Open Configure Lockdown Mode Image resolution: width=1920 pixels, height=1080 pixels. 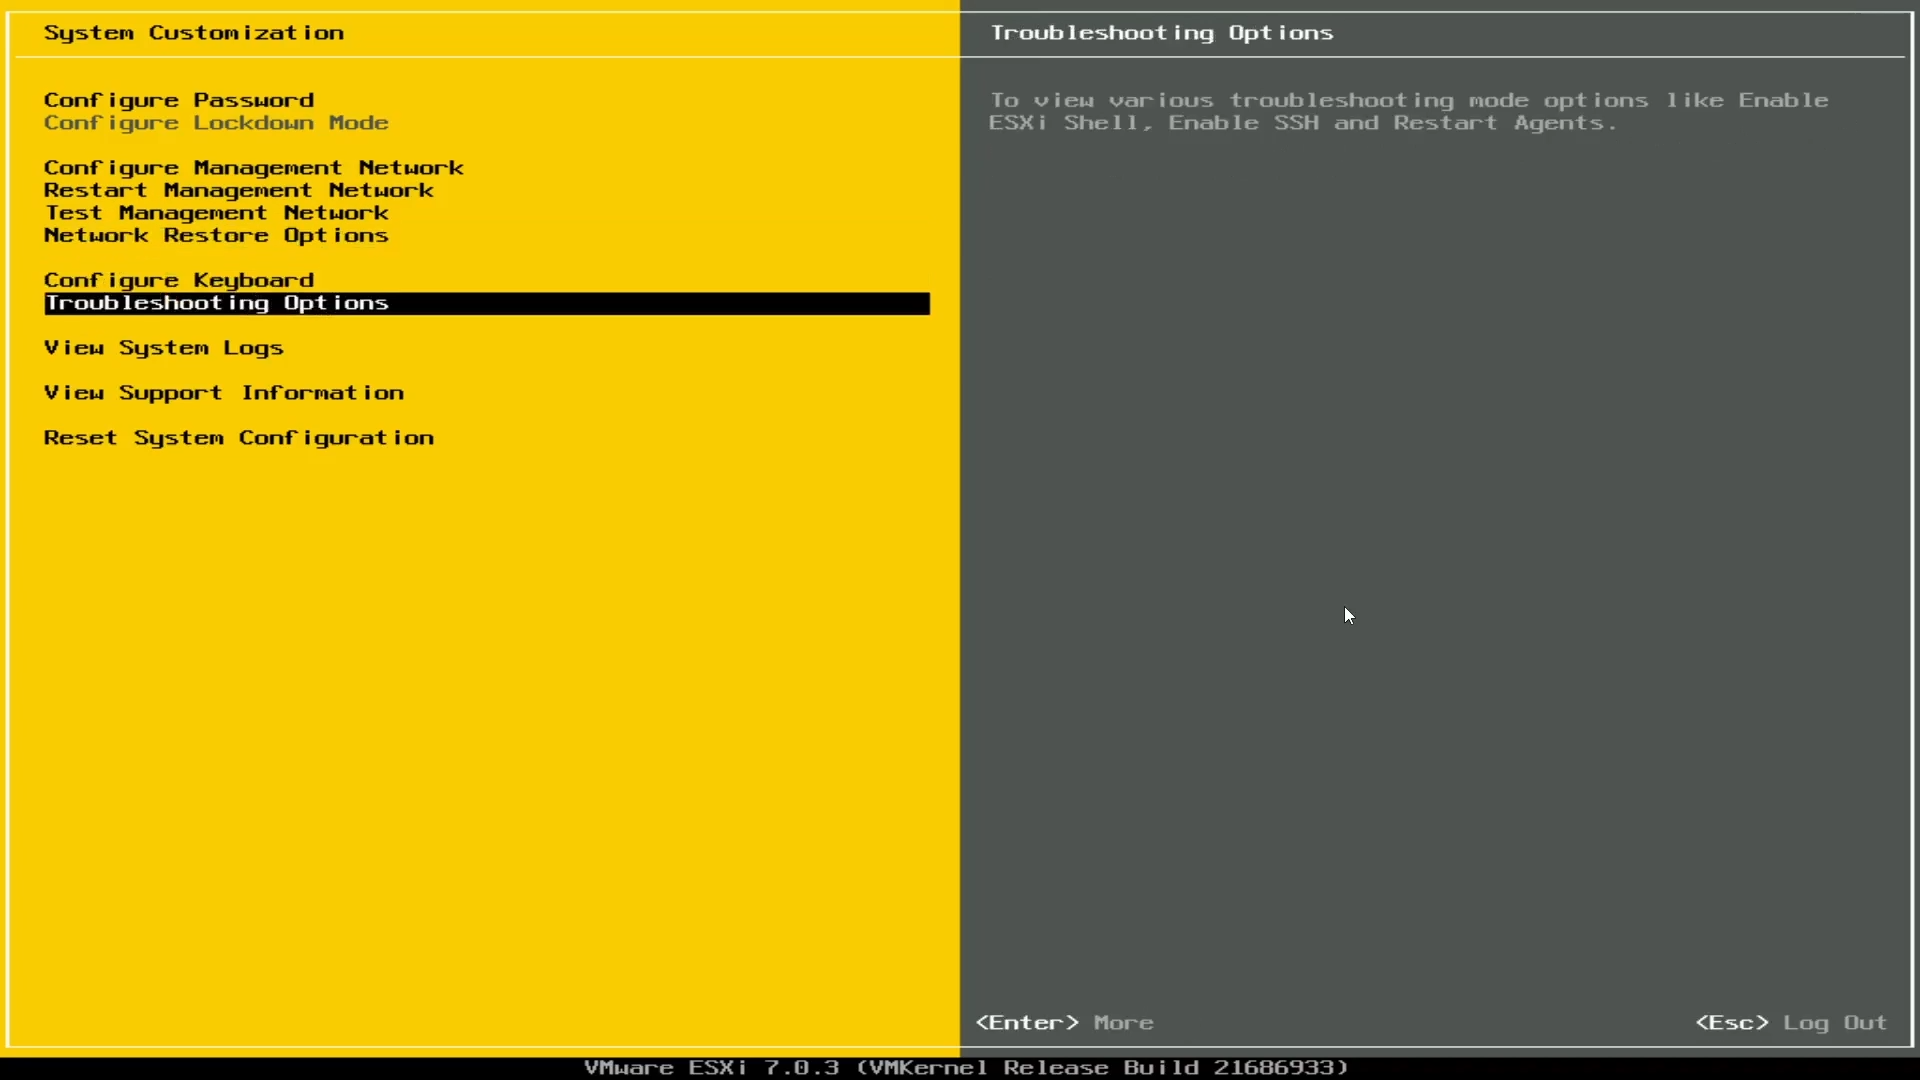[x=216, y=123]
